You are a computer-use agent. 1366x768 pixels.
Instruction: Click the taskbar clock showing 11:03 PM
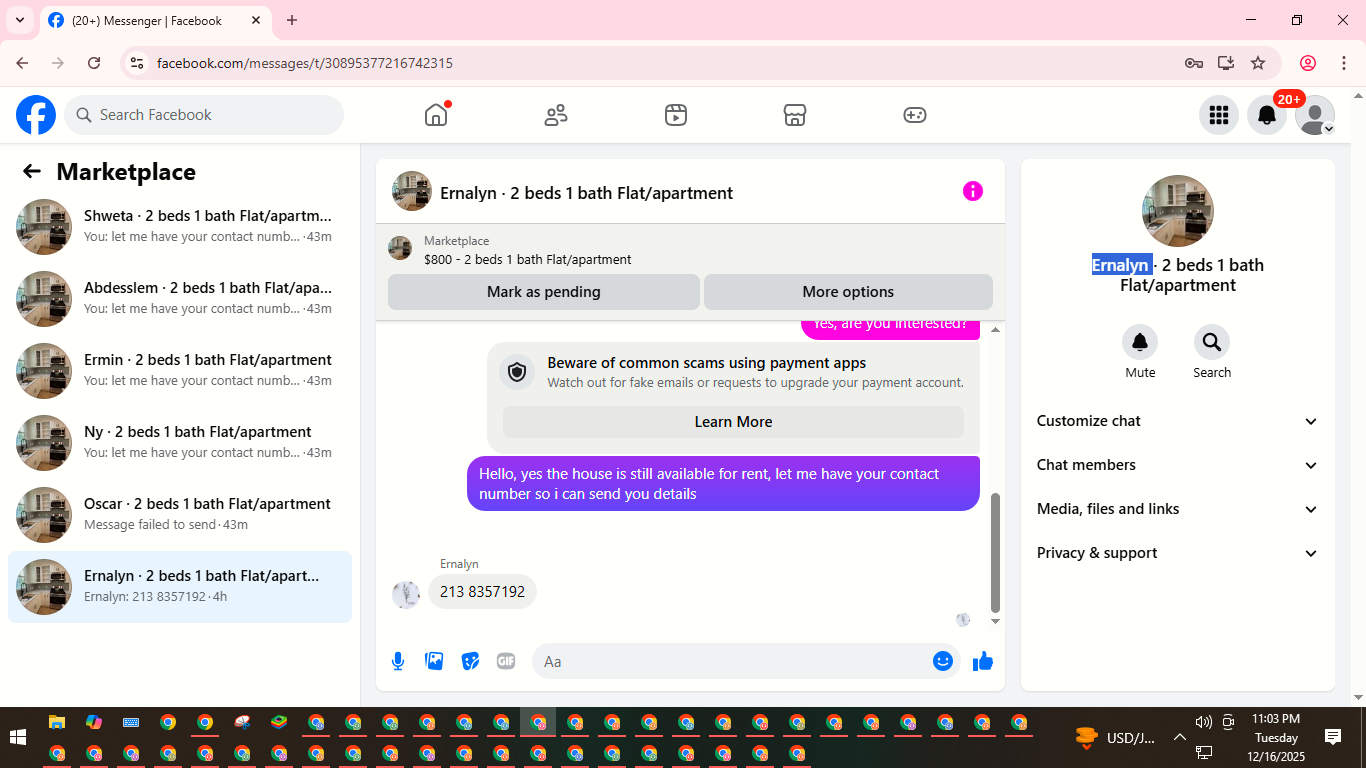[x=1276, y=737]
